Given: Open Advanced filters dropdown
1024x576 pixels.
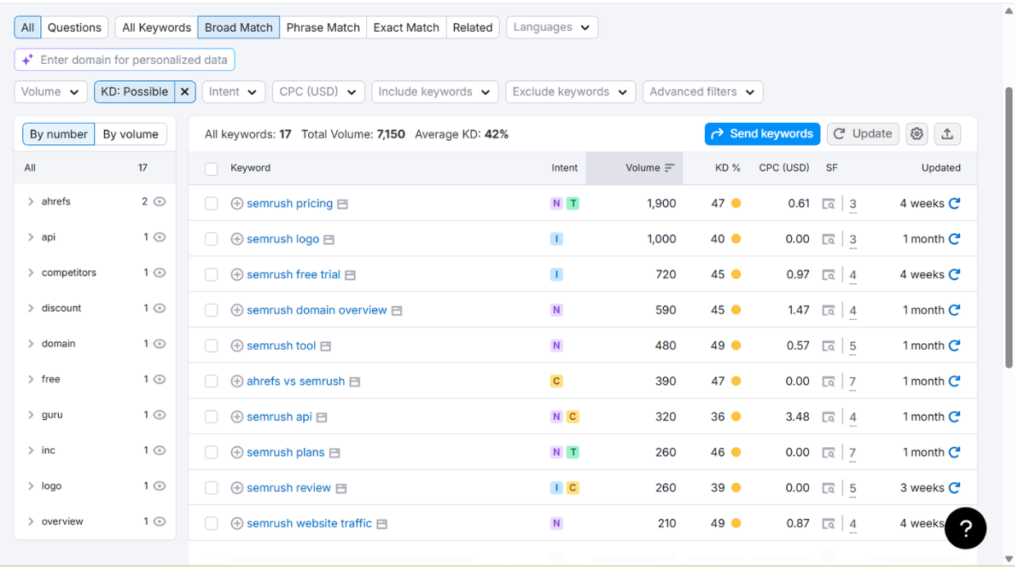Looking at the screenshot, I should (703, 92).
